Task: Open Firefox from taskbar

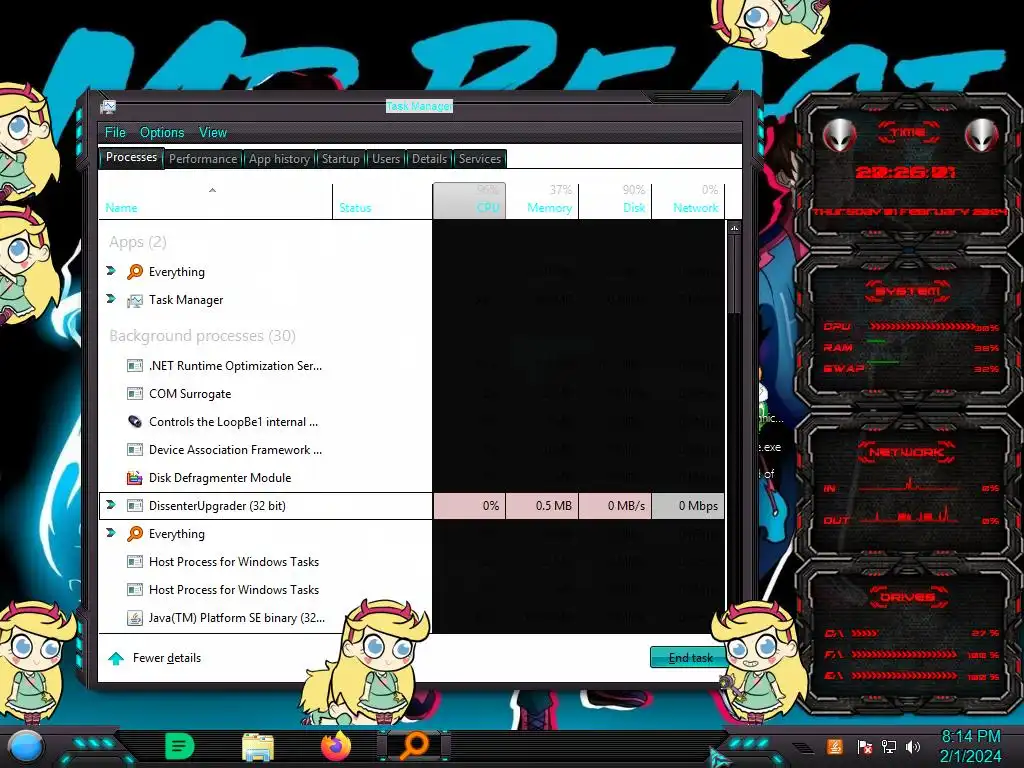Action: tap(336, 746)
